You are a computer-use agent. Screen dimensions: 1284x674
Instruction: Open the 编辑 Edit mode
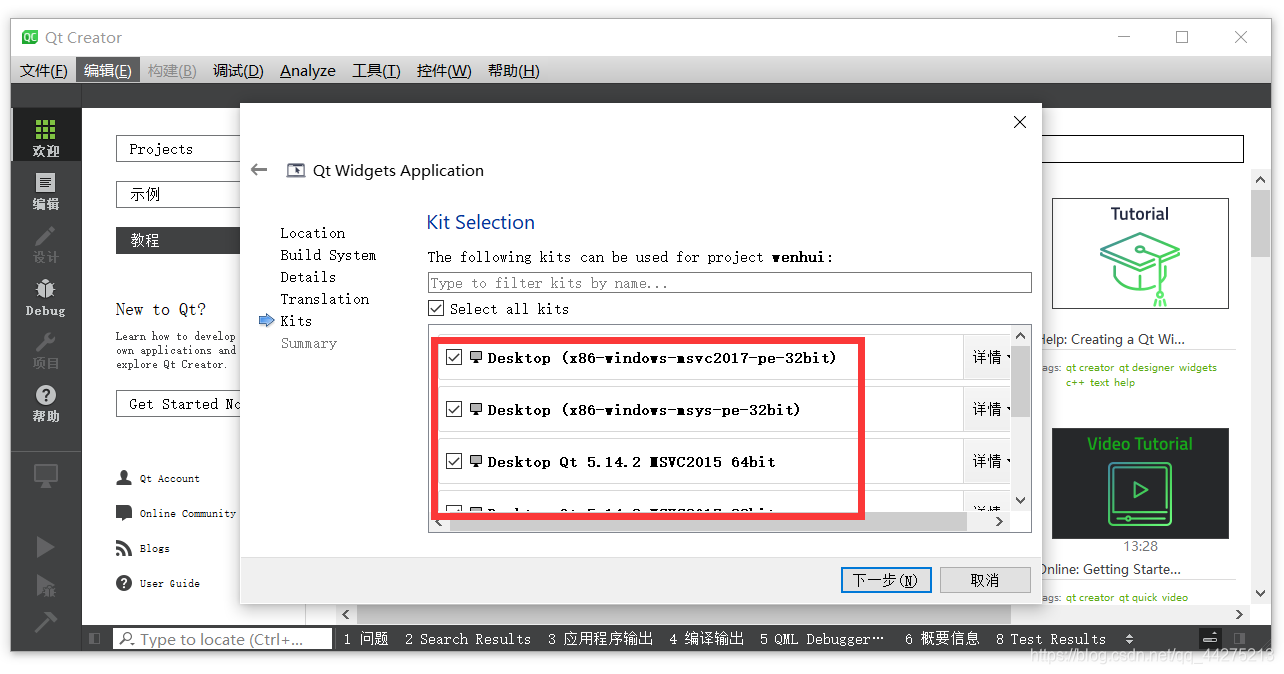pos(45,190)
